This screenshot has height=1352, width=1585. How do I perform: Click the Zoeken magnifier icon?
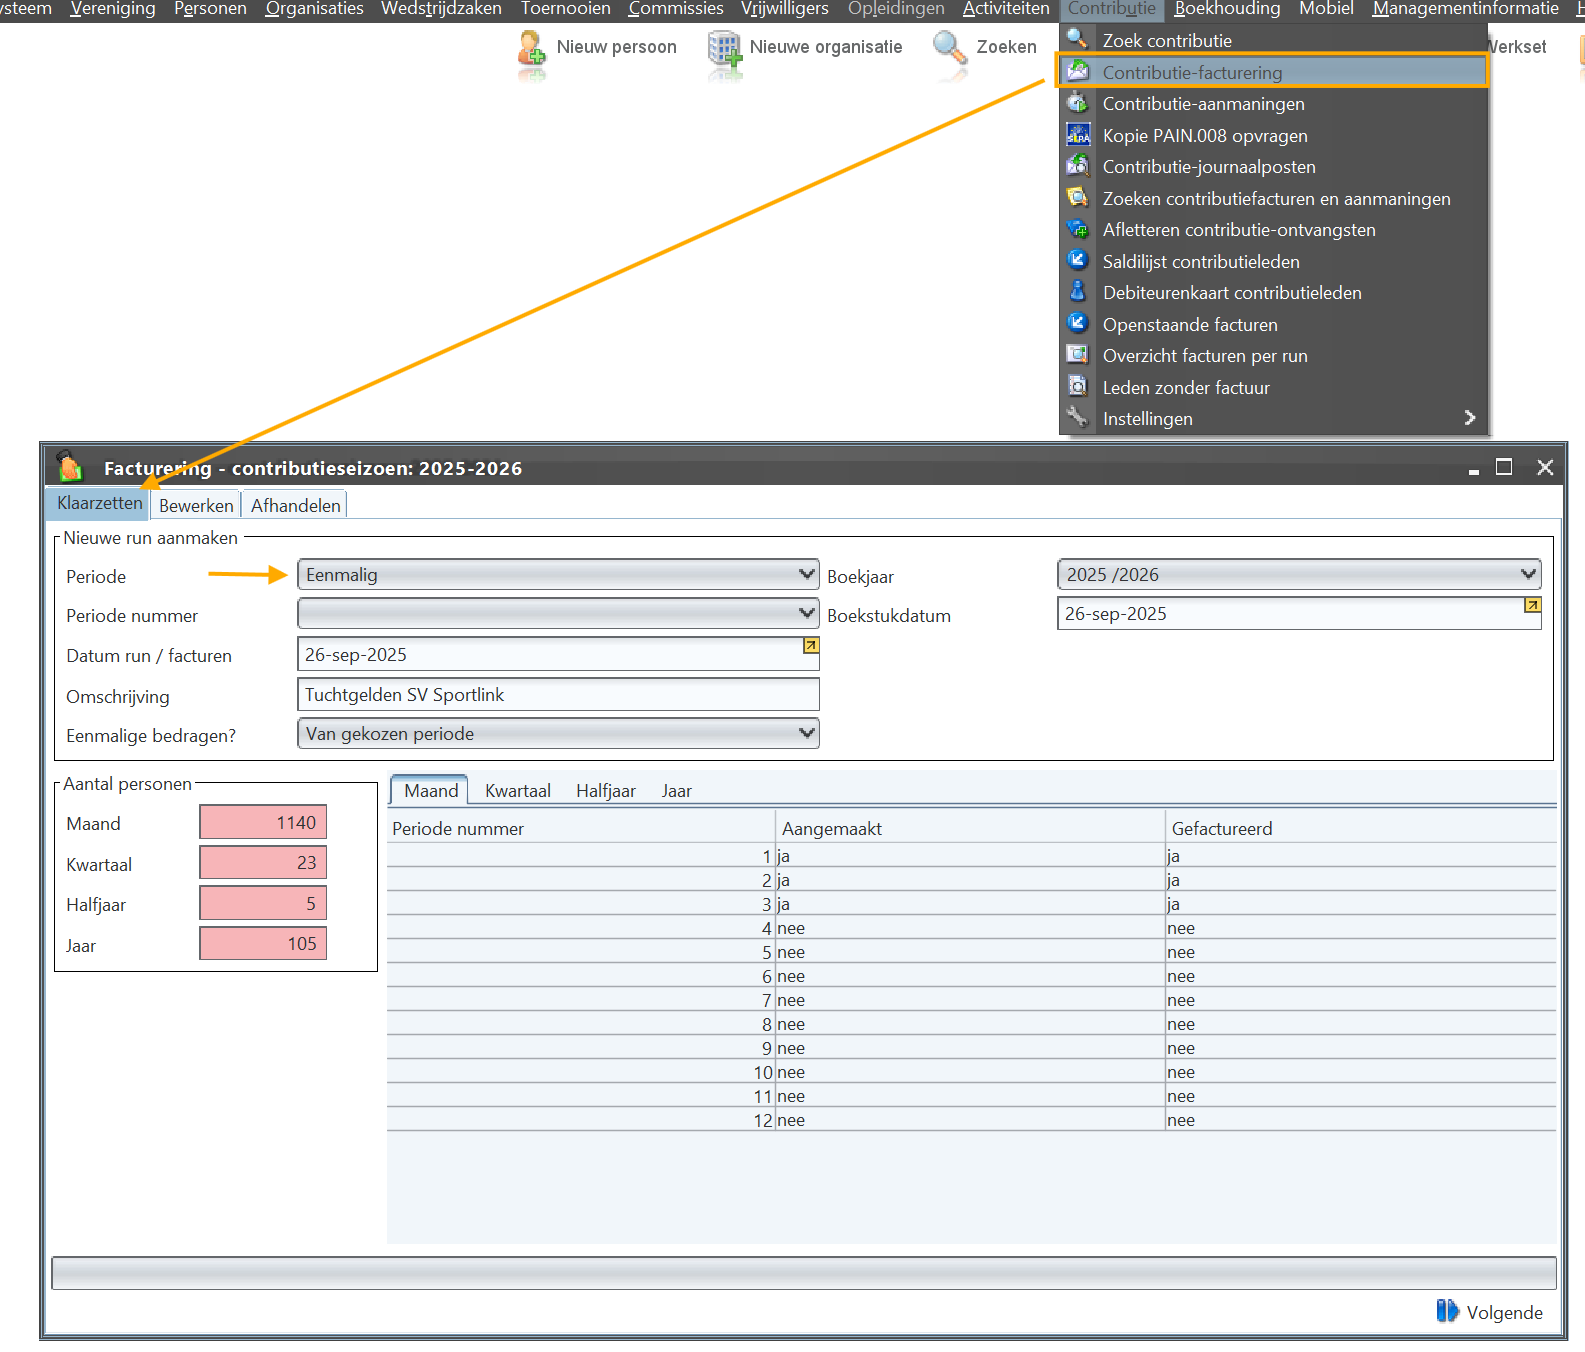click(949, 47)
